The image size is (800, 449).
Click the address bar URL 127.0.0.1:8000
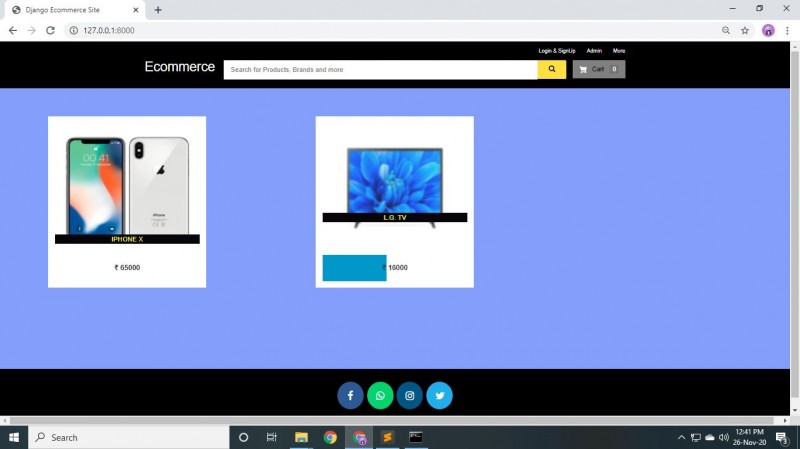click(109, 31)
